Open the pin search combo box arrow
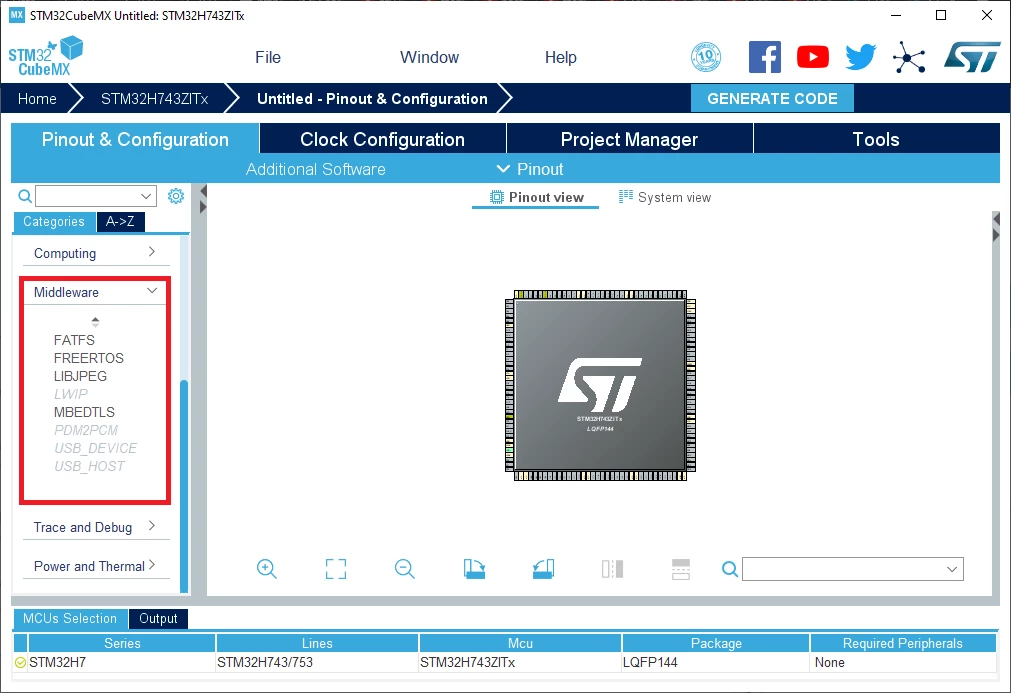This screenshot has height=693, width=1011. tap(952, 569)
